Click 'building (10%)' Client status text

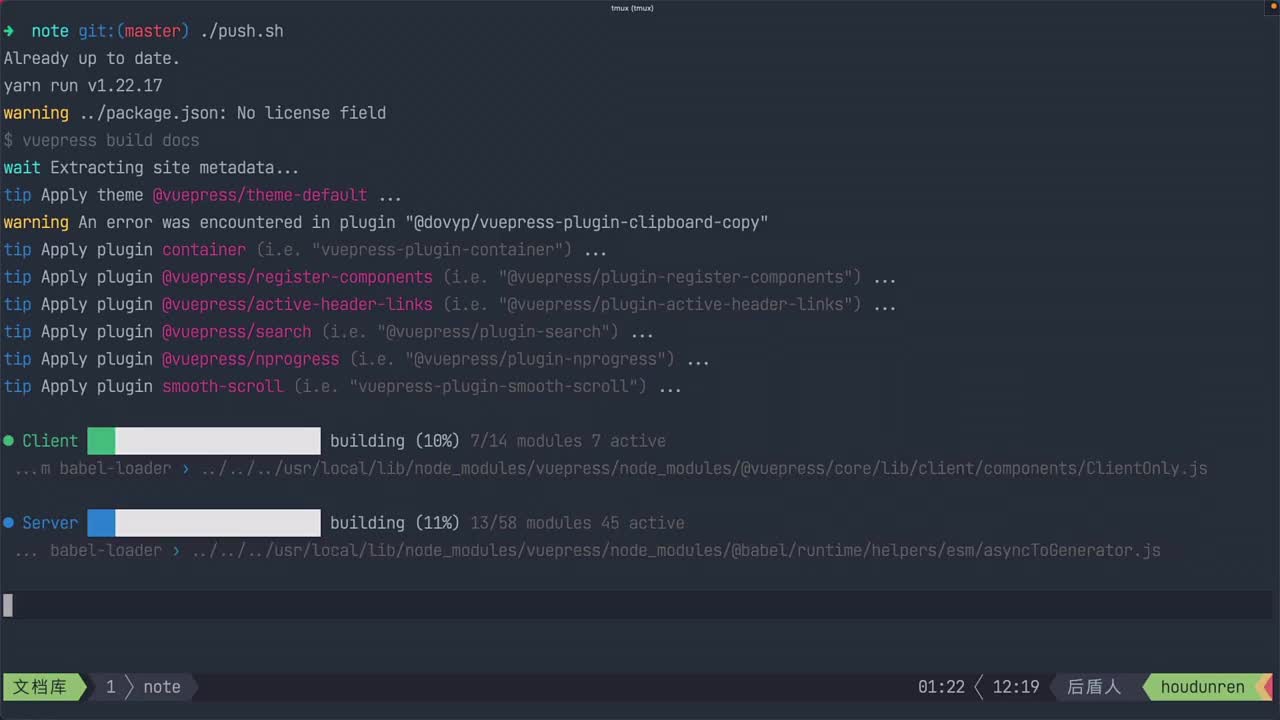(395, 441)
